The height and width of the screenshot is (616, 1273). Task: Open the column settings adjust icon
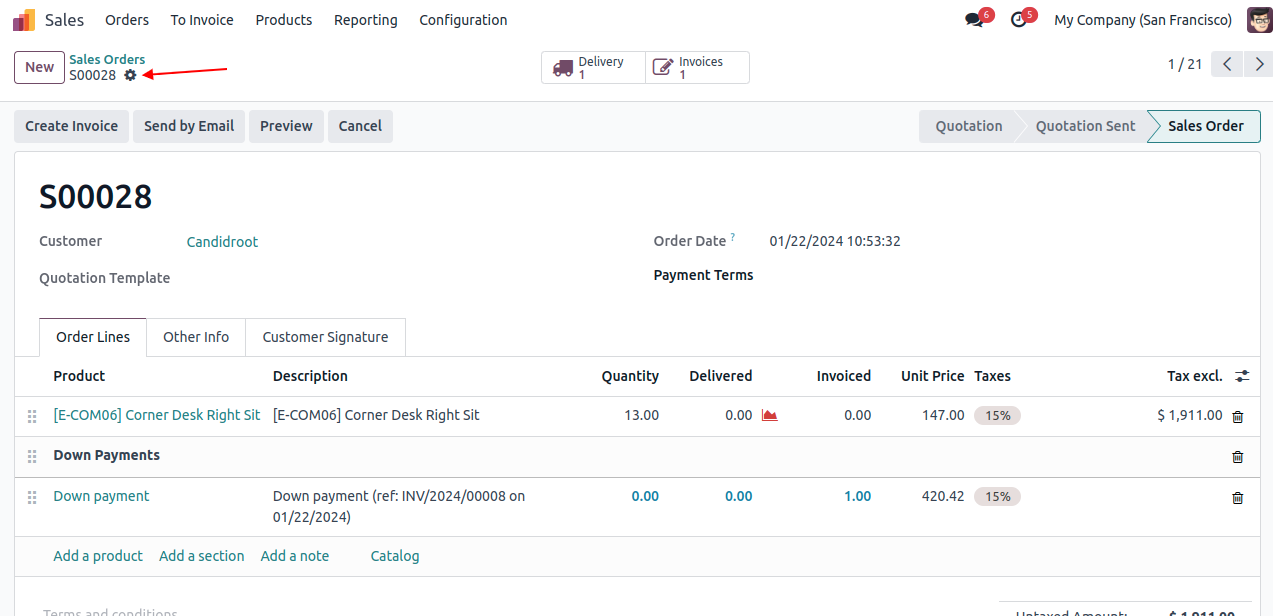[x=1242, y=376]
